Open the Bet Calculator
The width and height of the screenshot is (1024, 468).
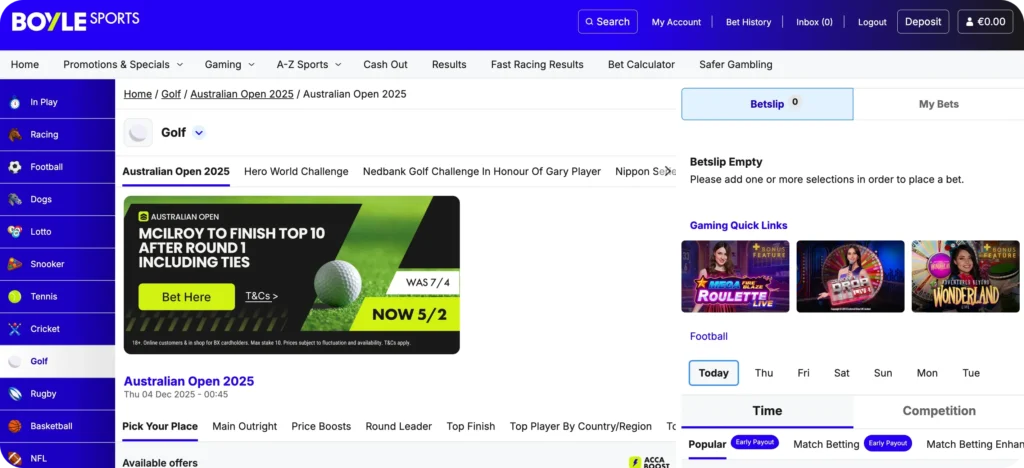641,65
